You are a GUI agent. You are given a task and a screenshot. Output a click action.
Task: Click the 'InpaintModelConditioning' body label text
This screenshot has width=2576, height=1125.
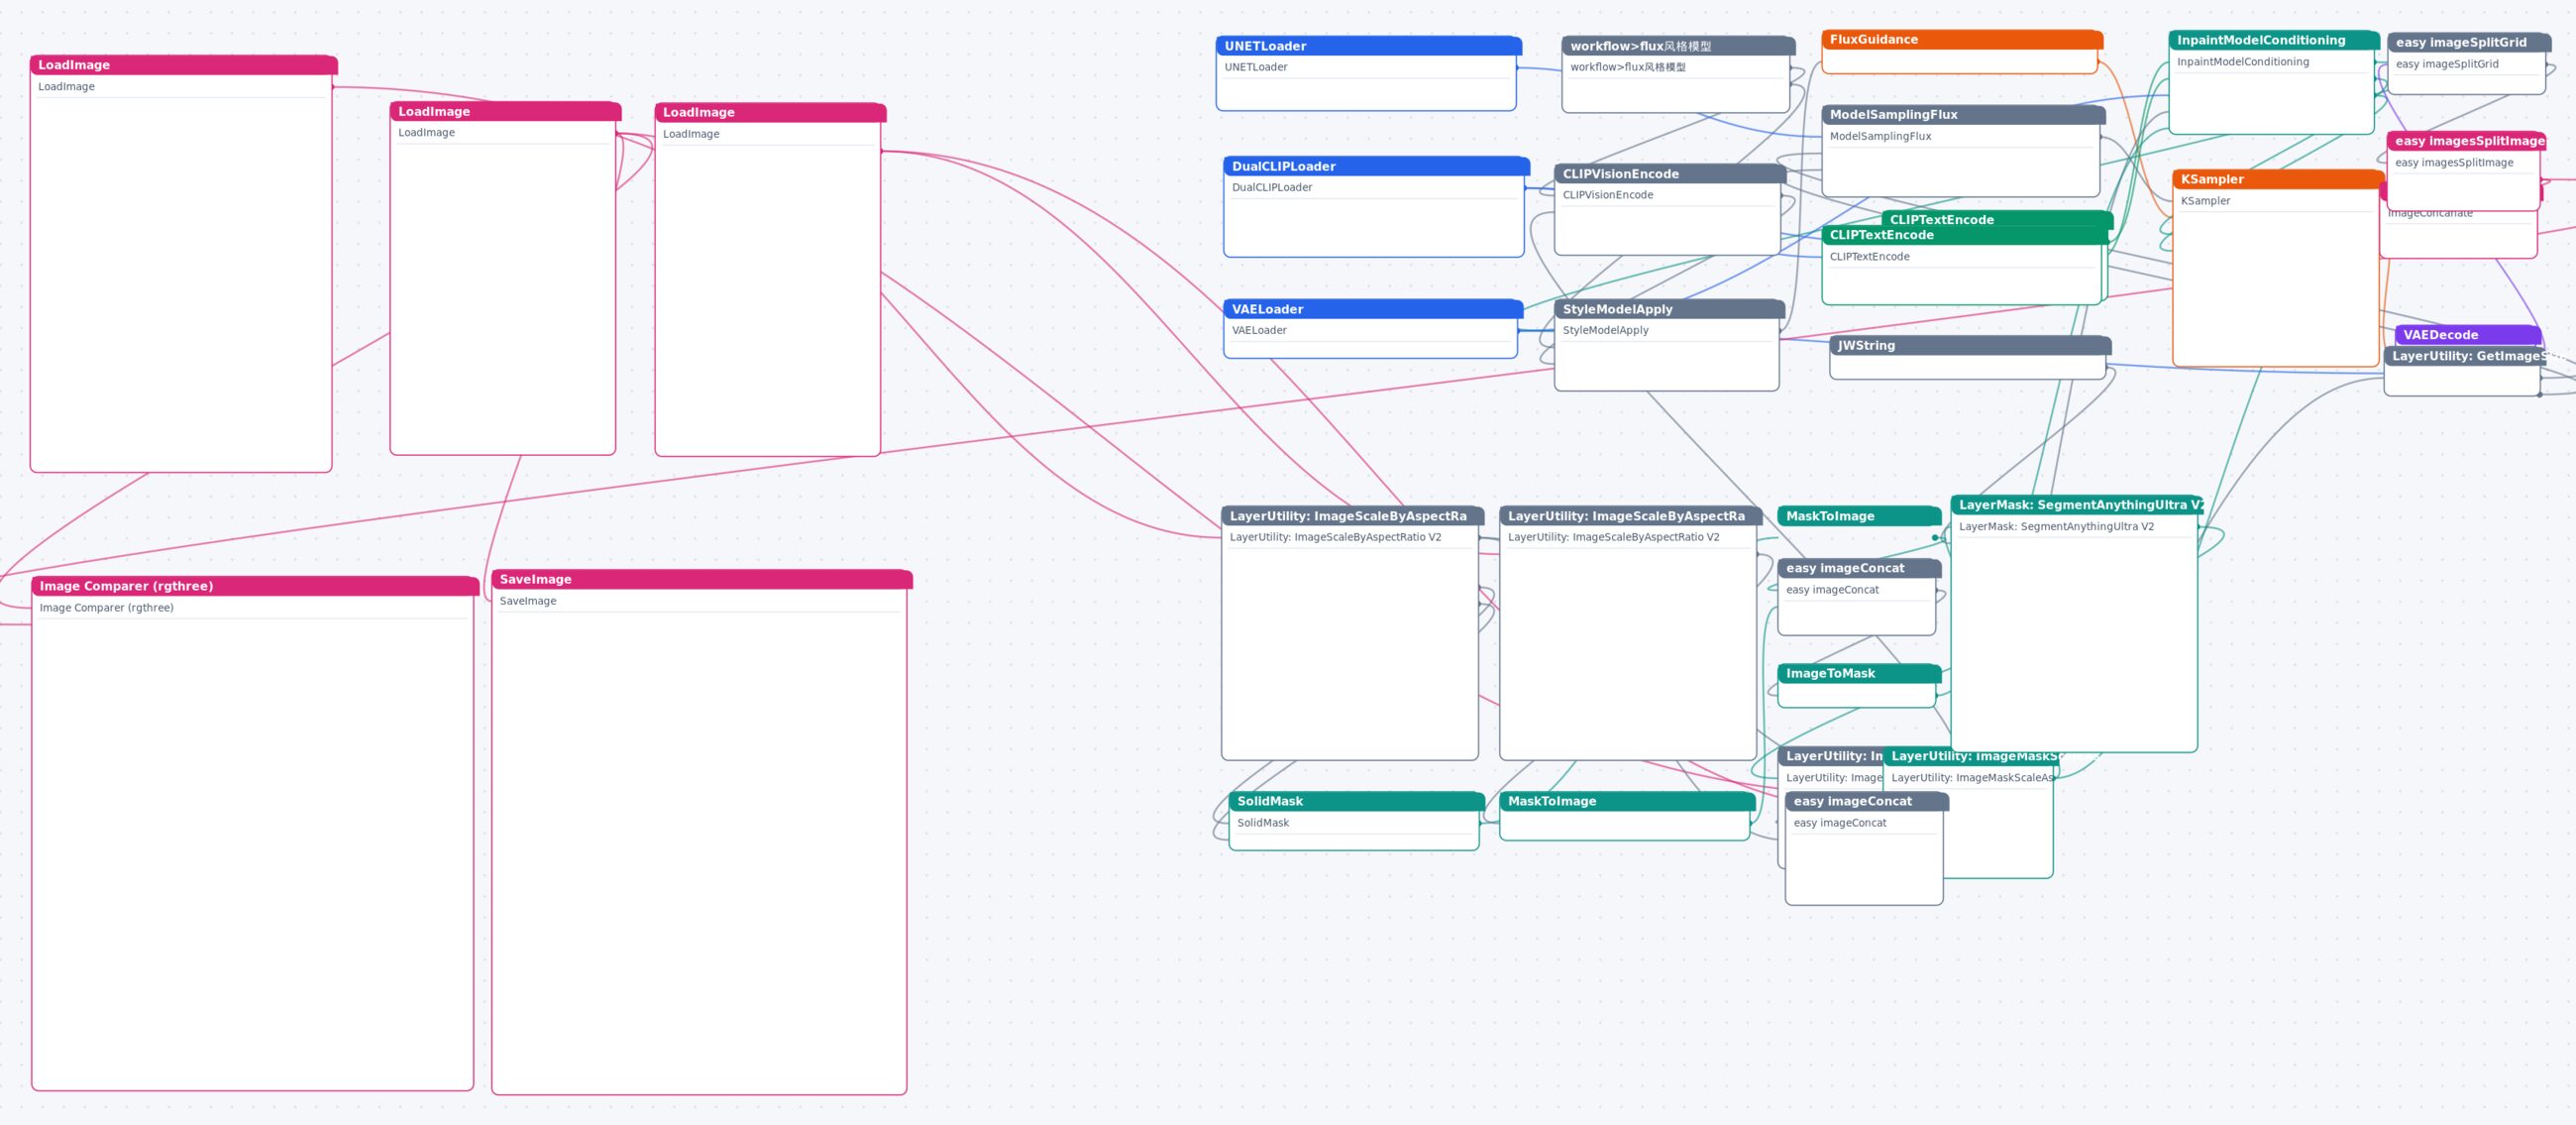(2243, 63)
